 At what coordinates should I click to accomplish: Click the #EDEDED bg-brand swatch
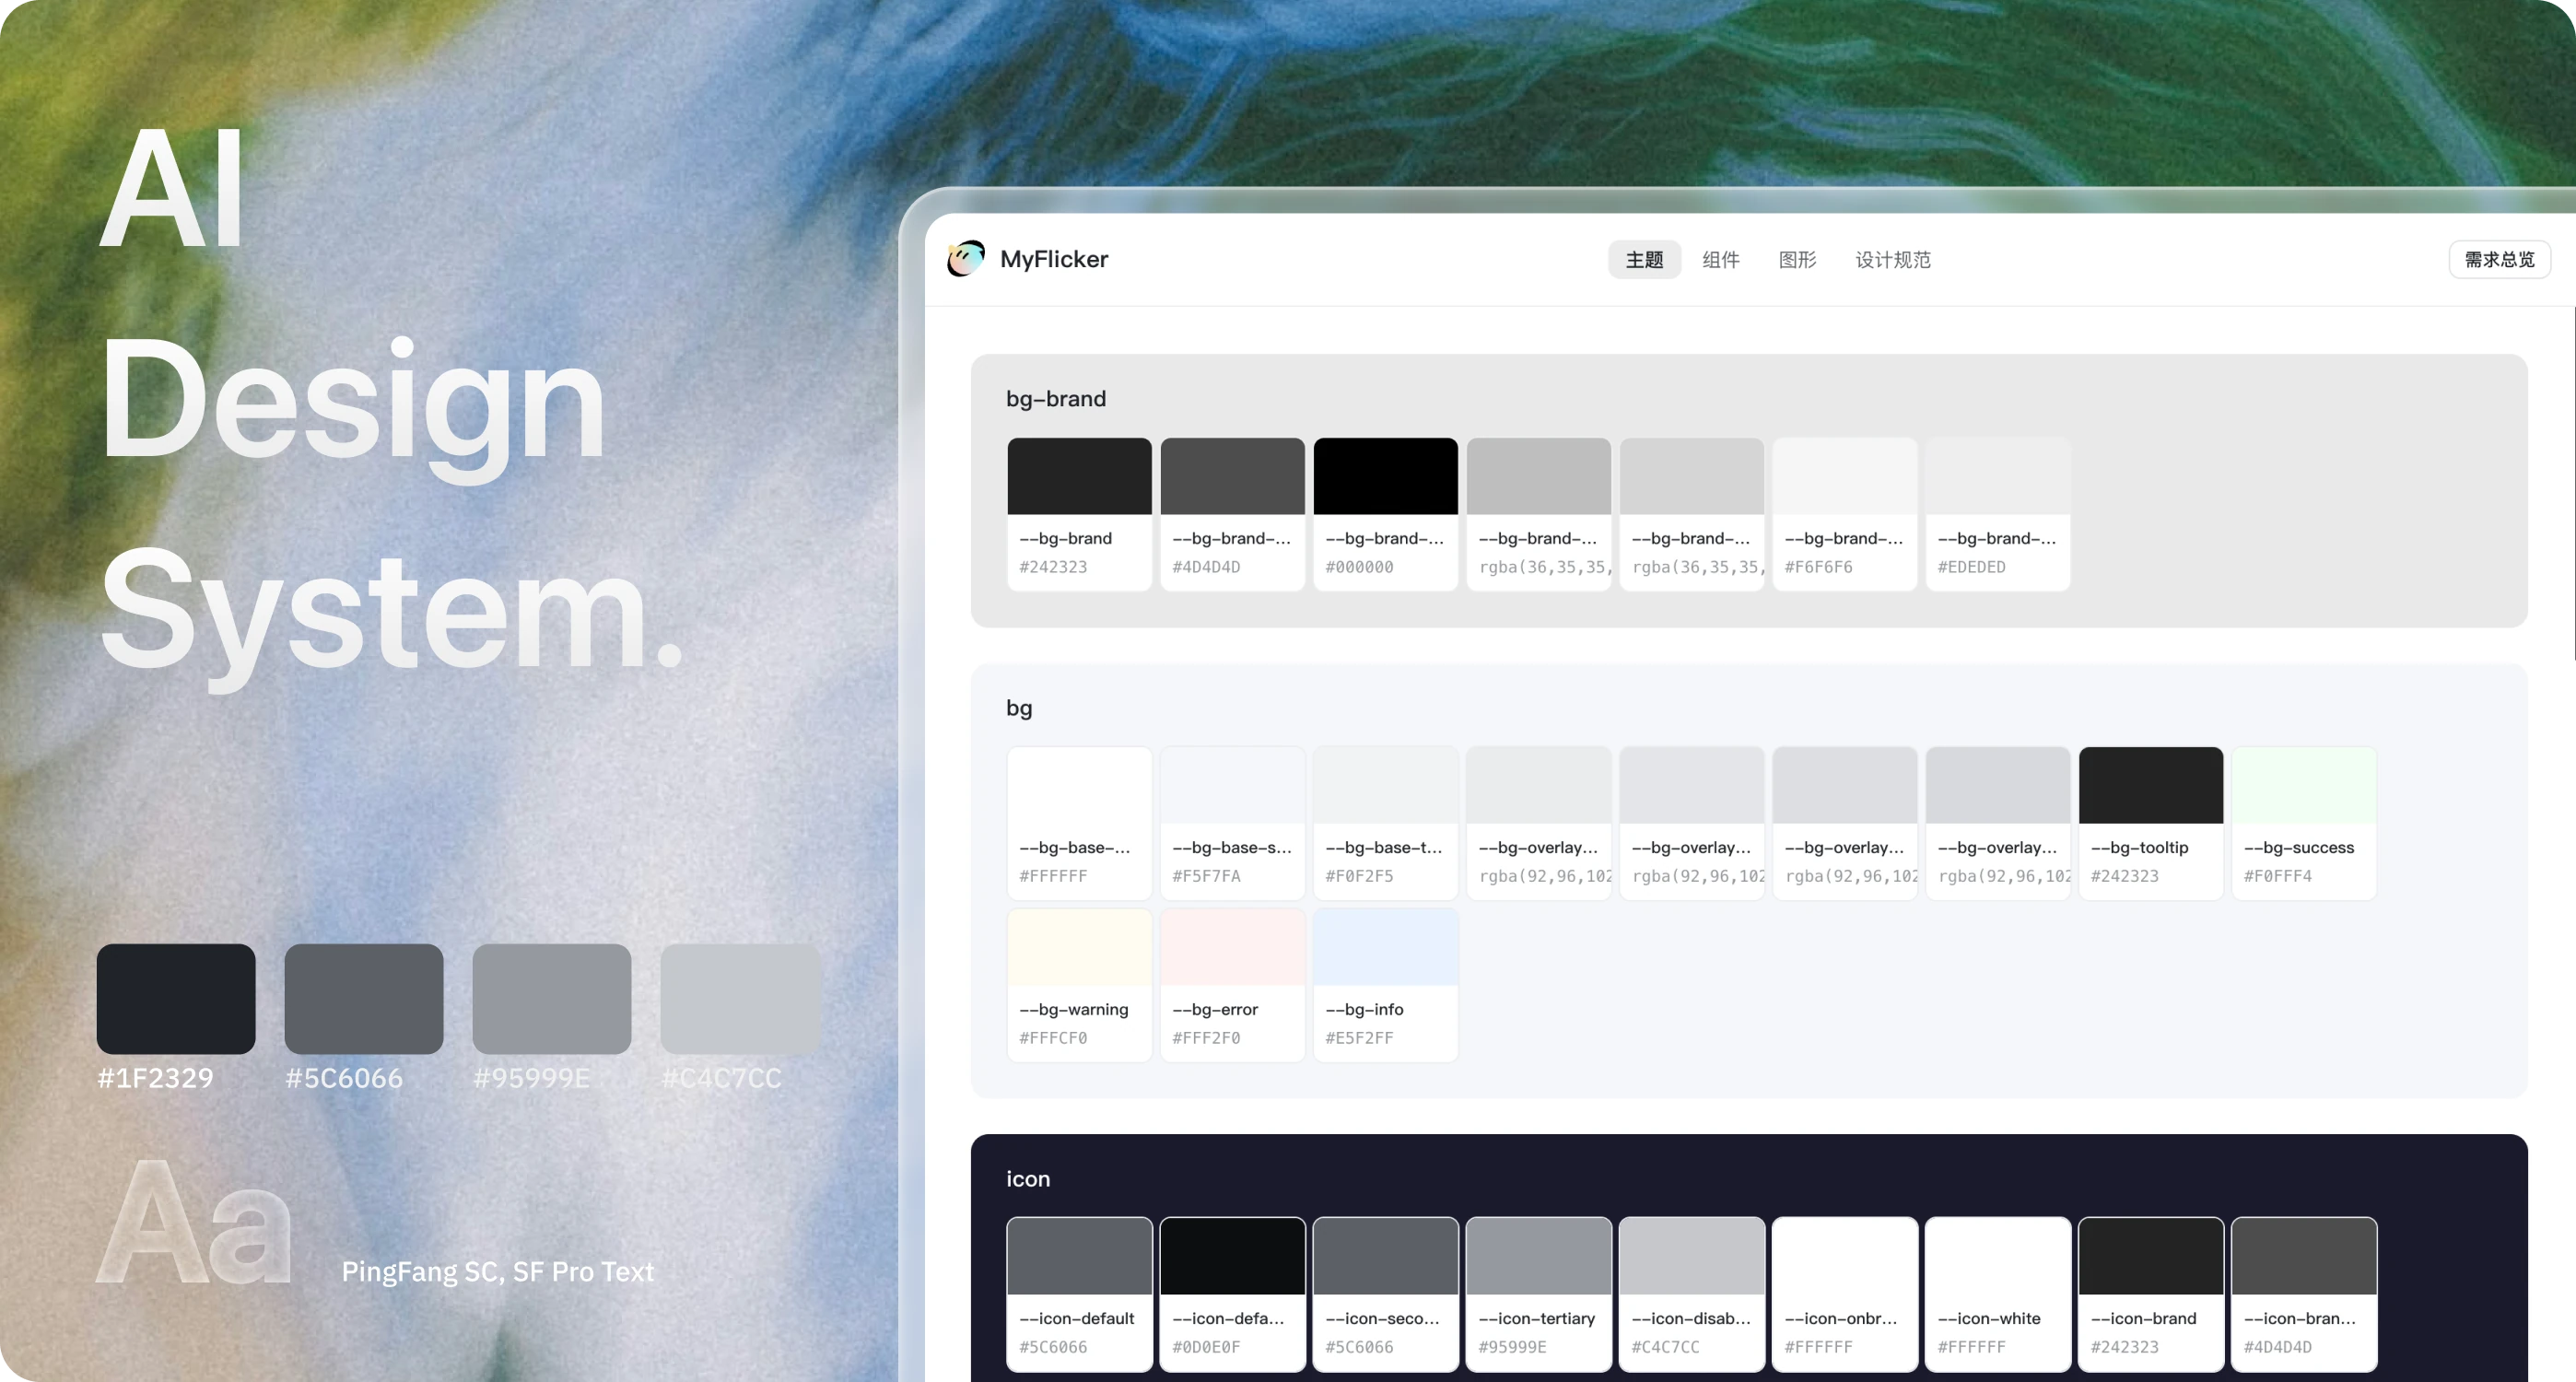(1997, 514)
